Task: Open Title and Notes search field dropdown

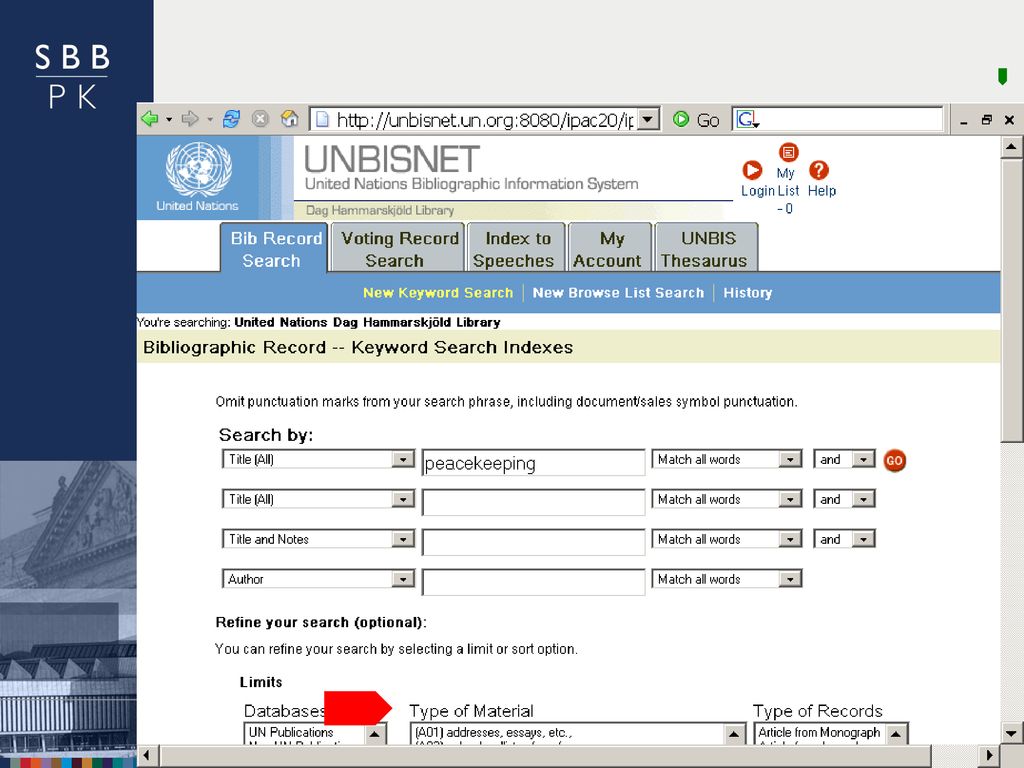Action: coord(403,539)
